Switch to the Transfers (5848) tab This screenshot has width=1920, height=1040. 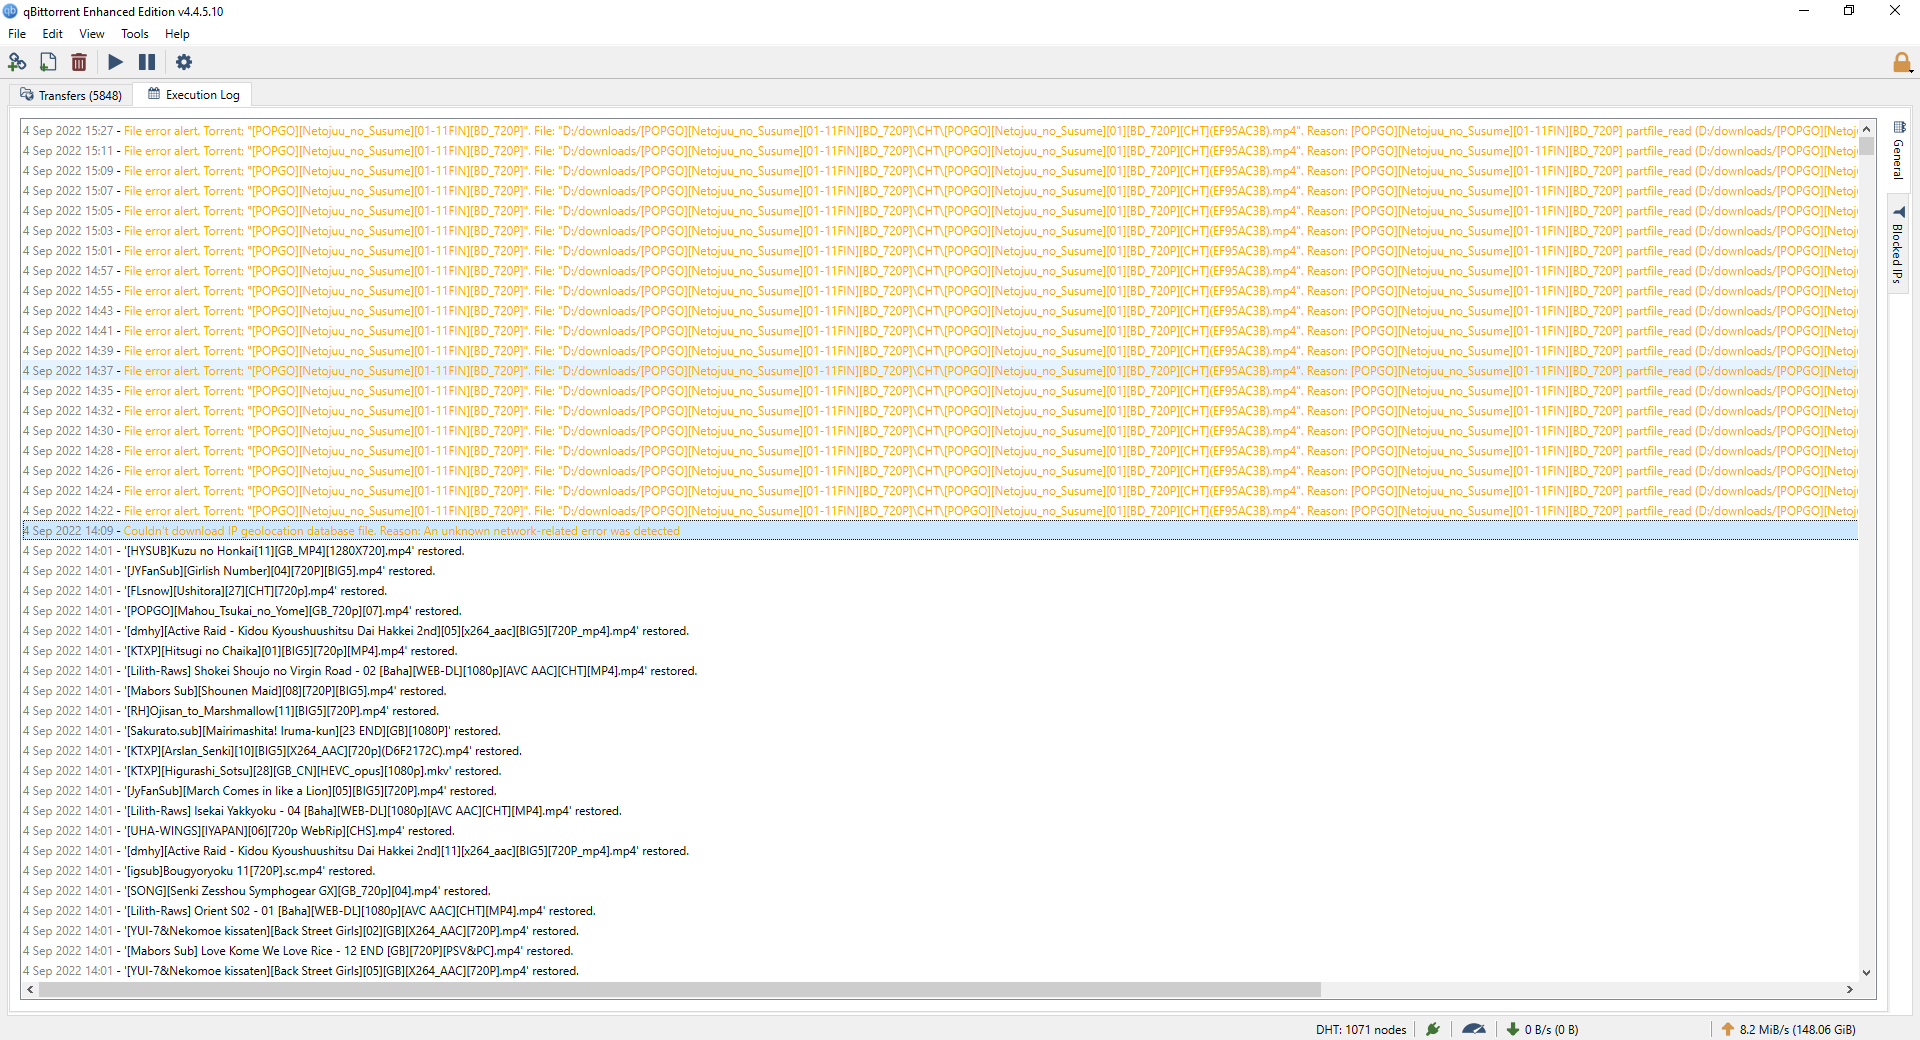coord(71,95)
